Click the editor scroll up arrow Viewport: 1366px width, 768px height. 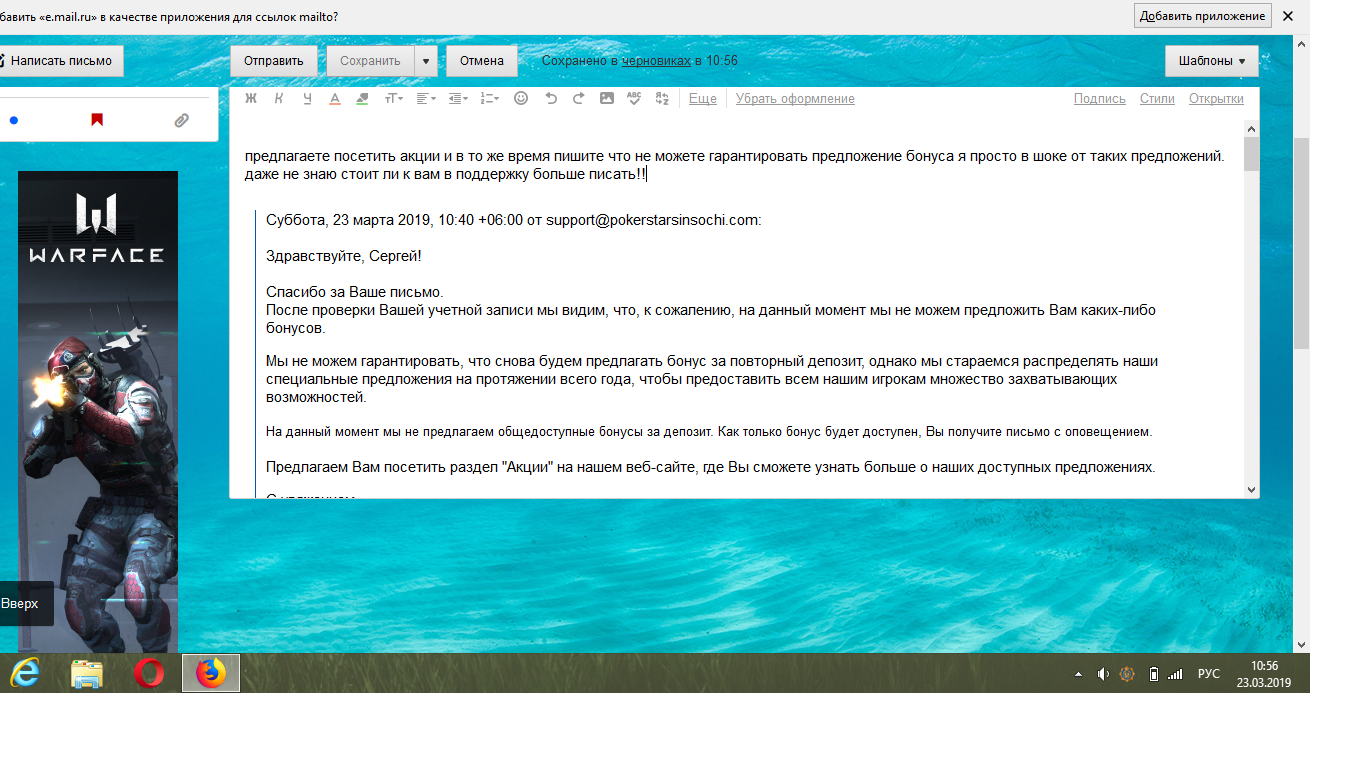1251,128
